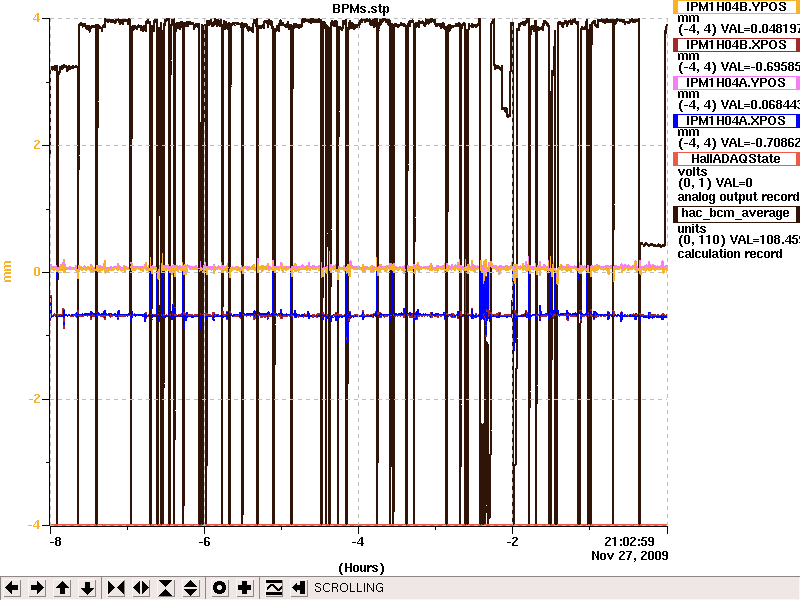The image size is (800, 600).
Task: Click the x-axis -4 tick label below the chart
Action: pos(358,542)
